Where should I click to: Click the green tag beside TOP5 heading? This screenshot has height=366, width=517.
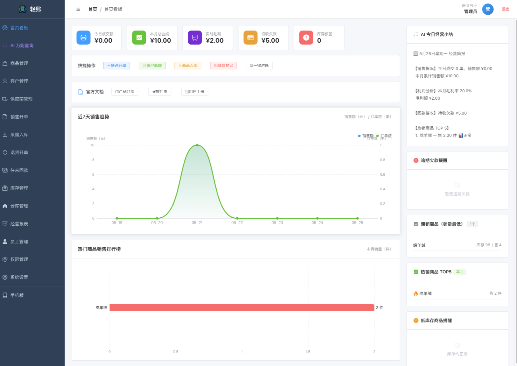click(x=459, y=272)
